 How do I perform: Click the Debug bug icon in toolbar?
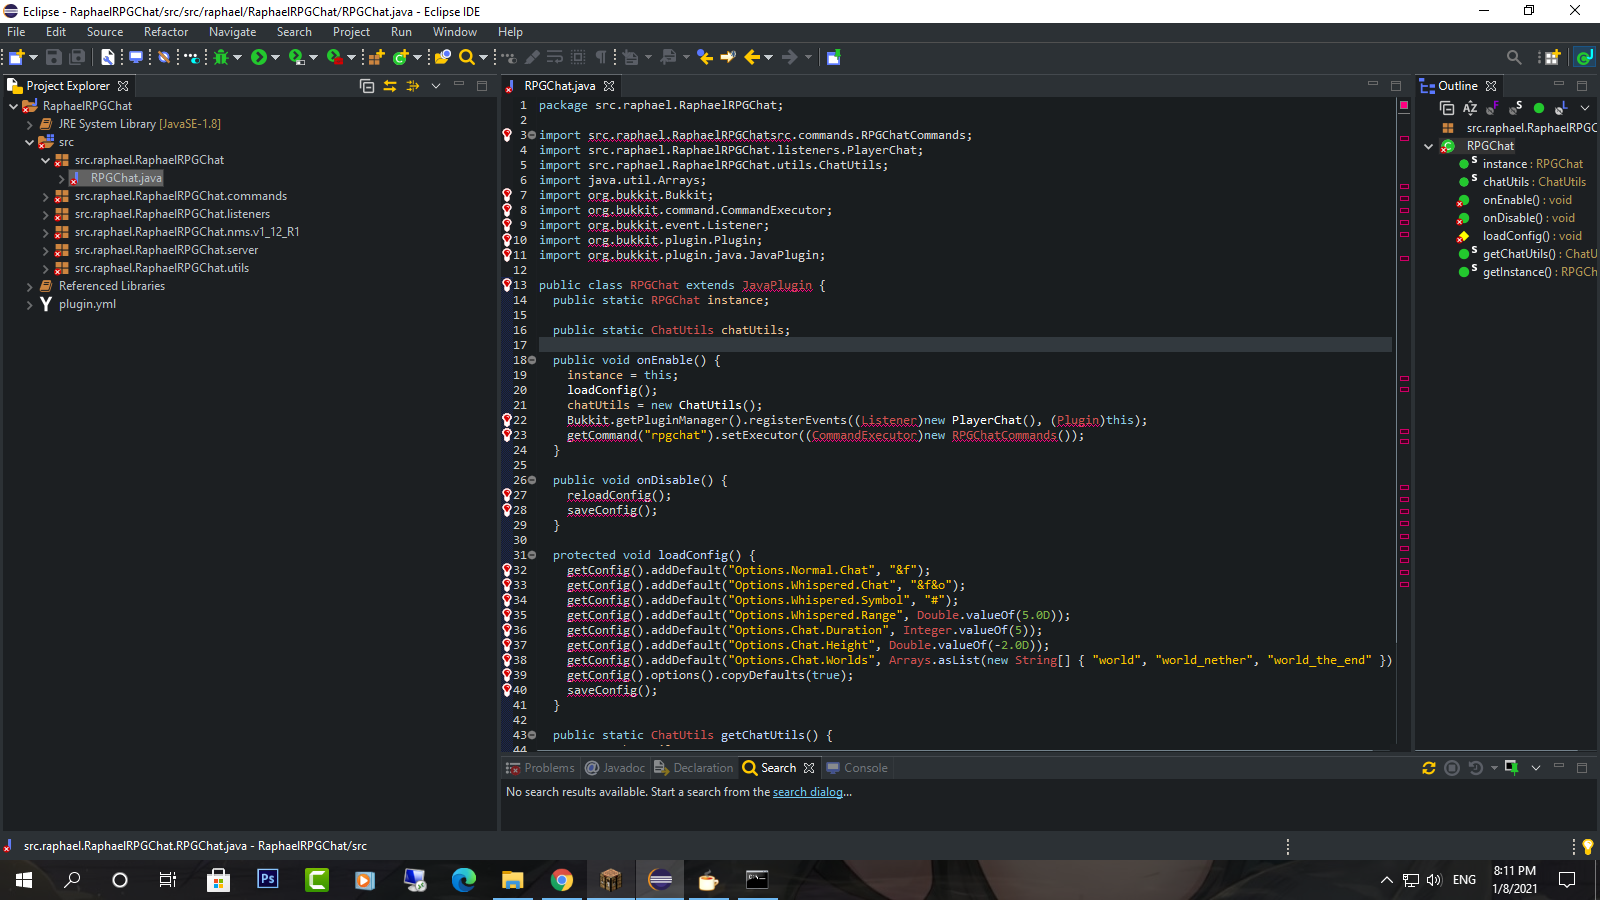(221, 57)
